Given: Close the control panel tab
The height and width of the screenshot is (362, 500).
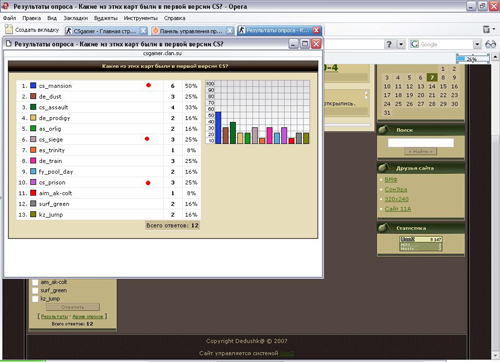Looking at the screenshot, I should point(230,31).
